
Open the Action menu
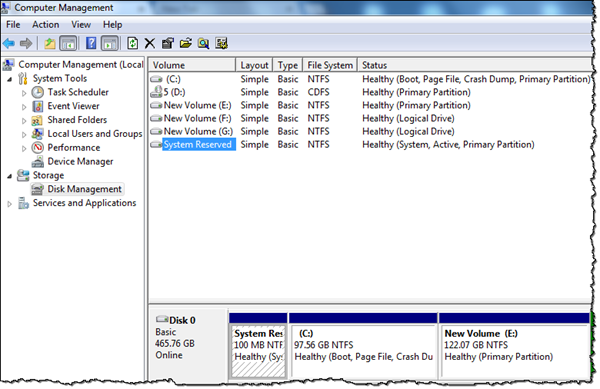point(46,24)
